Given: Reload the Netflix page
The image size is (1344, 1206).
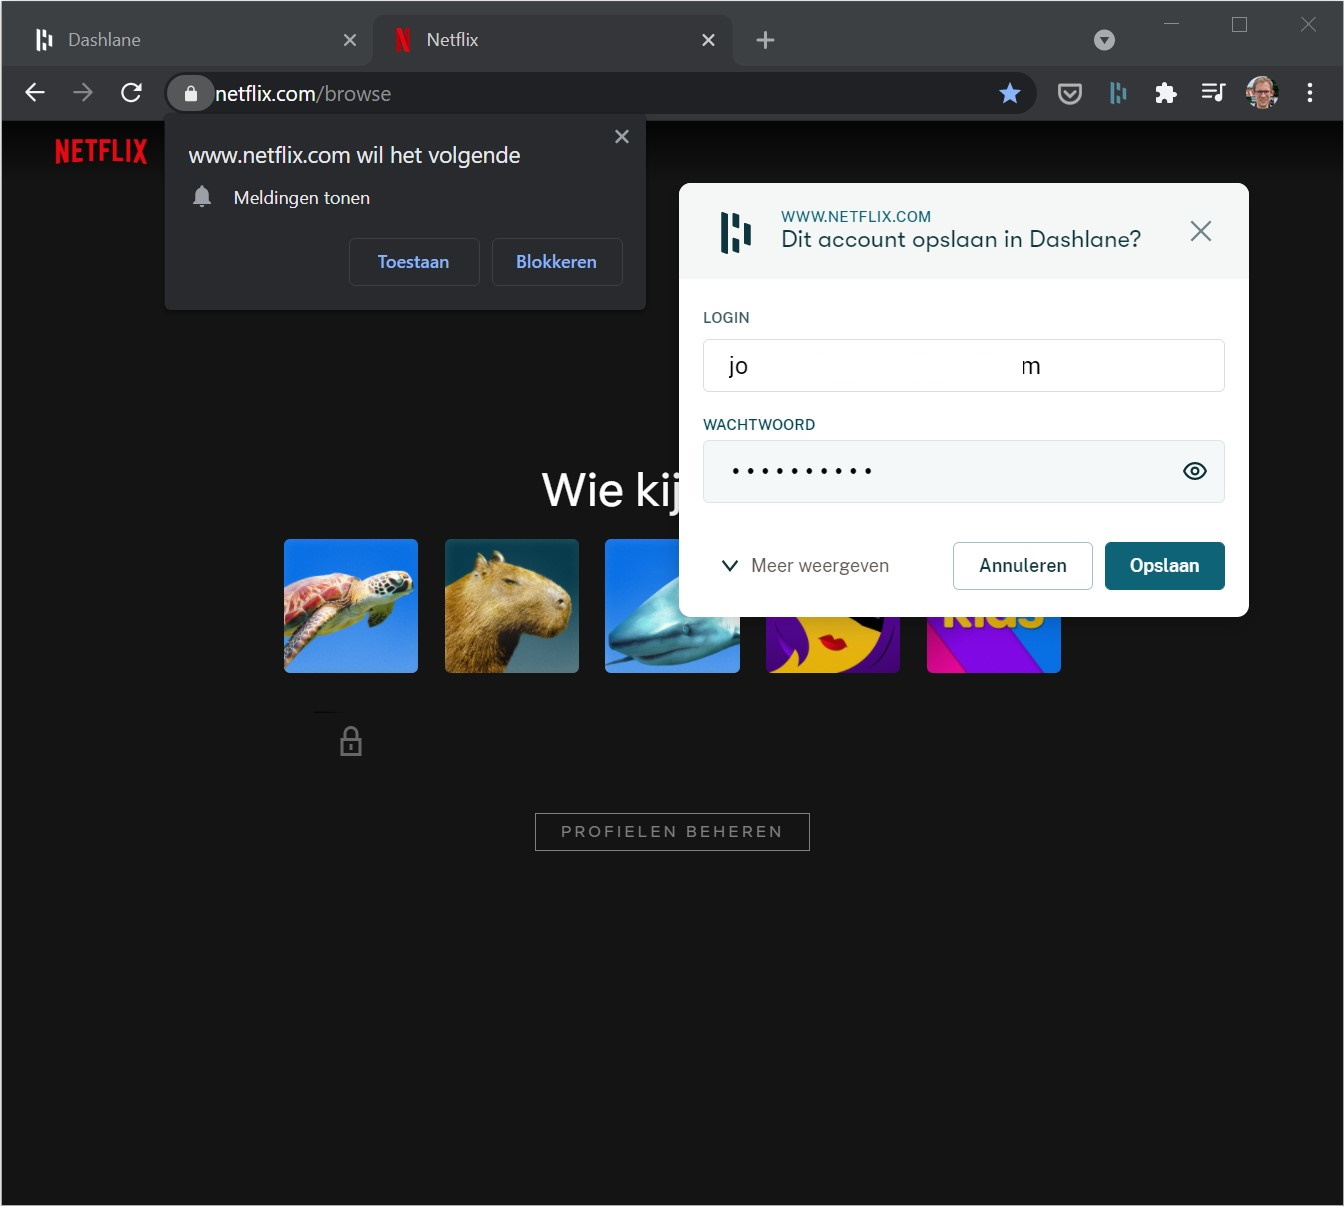Looking at the screenshot, I should pos(131,93).
